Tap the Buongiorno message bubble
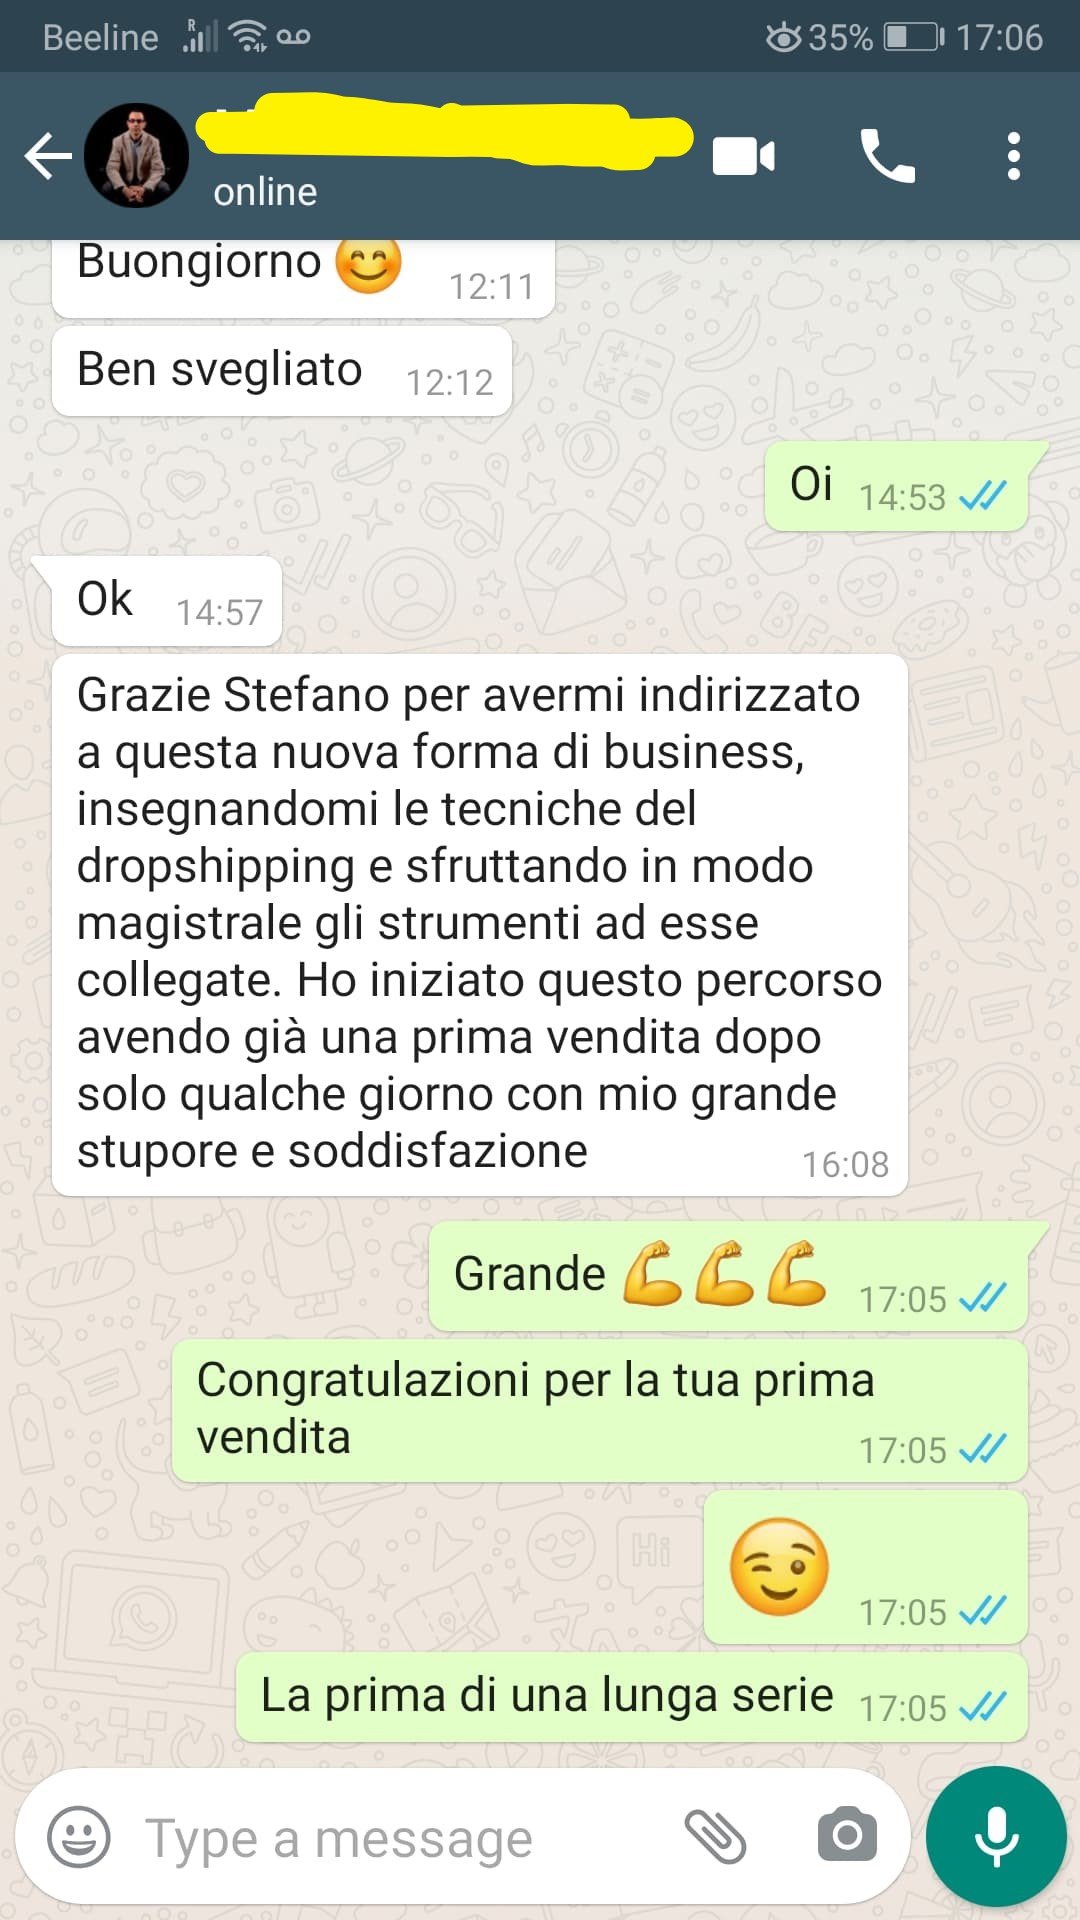The width and height of the screenshot is (1080, 1920). (x=303, y=277)
